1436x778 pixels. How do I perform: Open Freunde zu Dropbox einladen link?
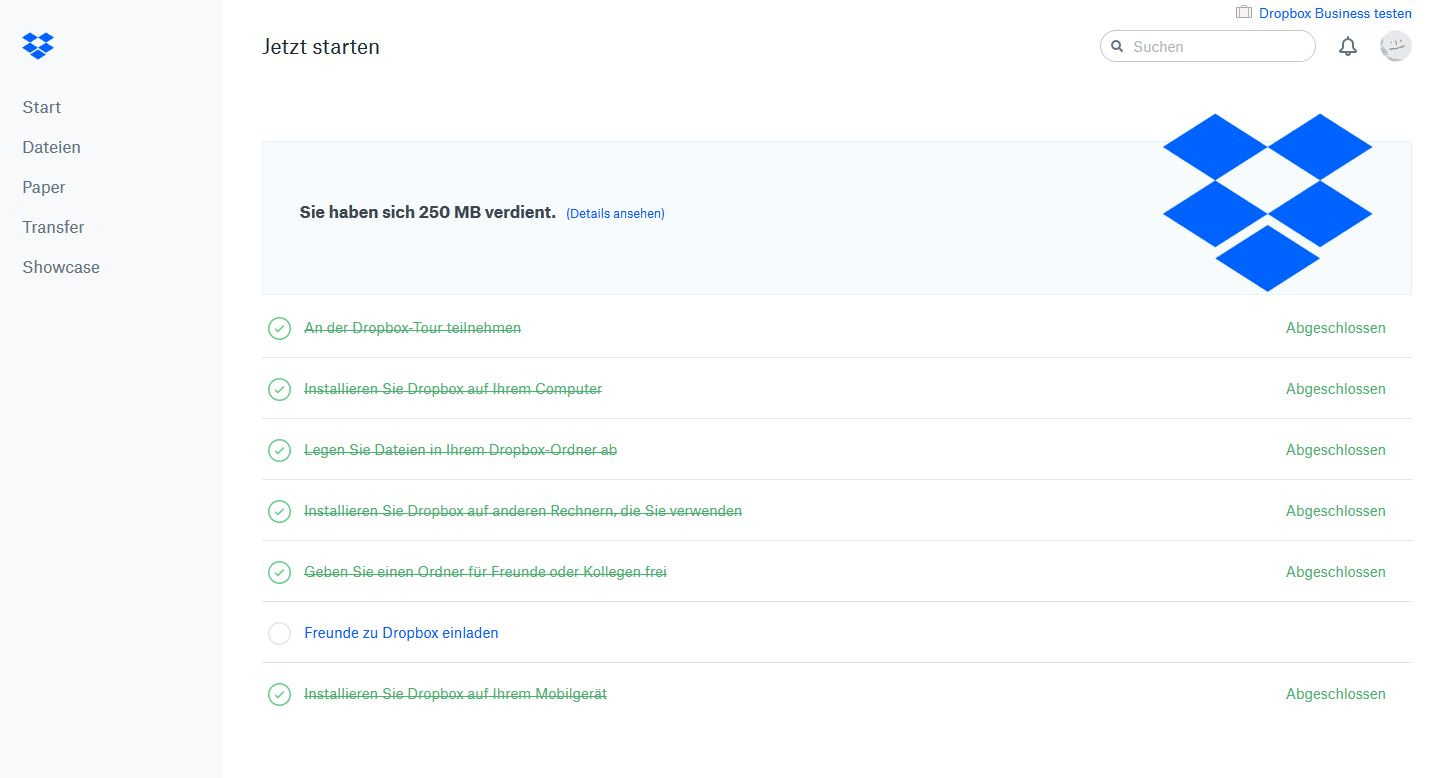[x=401, y=633]
